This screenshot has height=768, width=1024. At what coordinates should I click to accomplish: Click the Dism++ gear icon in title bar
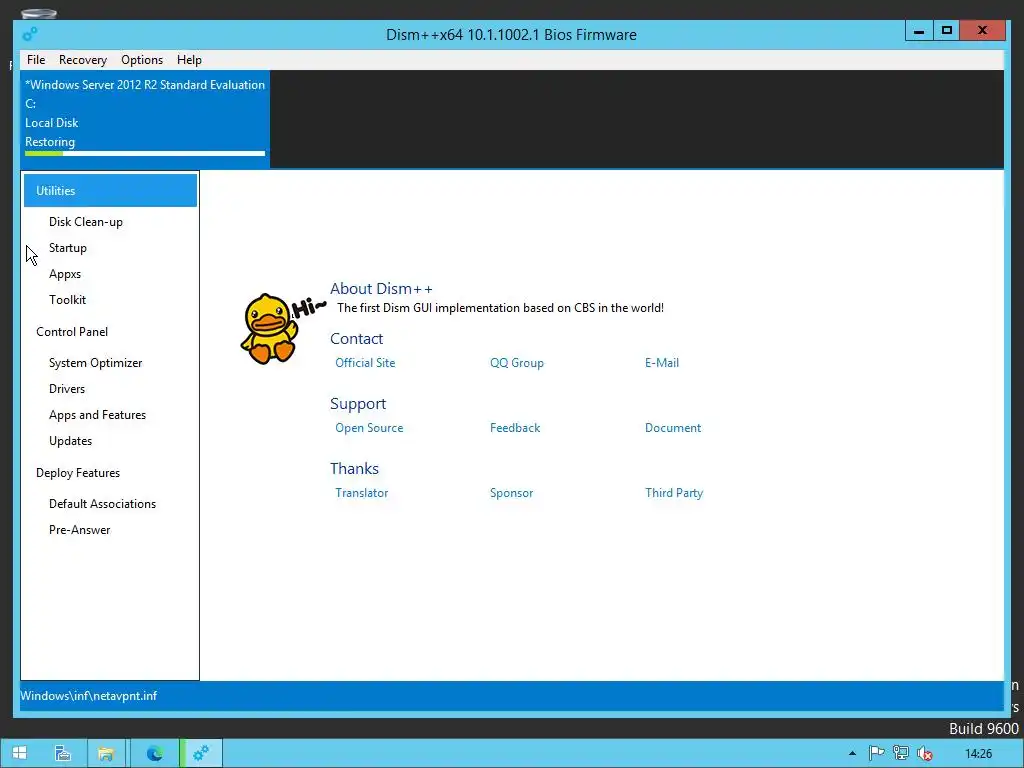tap(30, 34)
